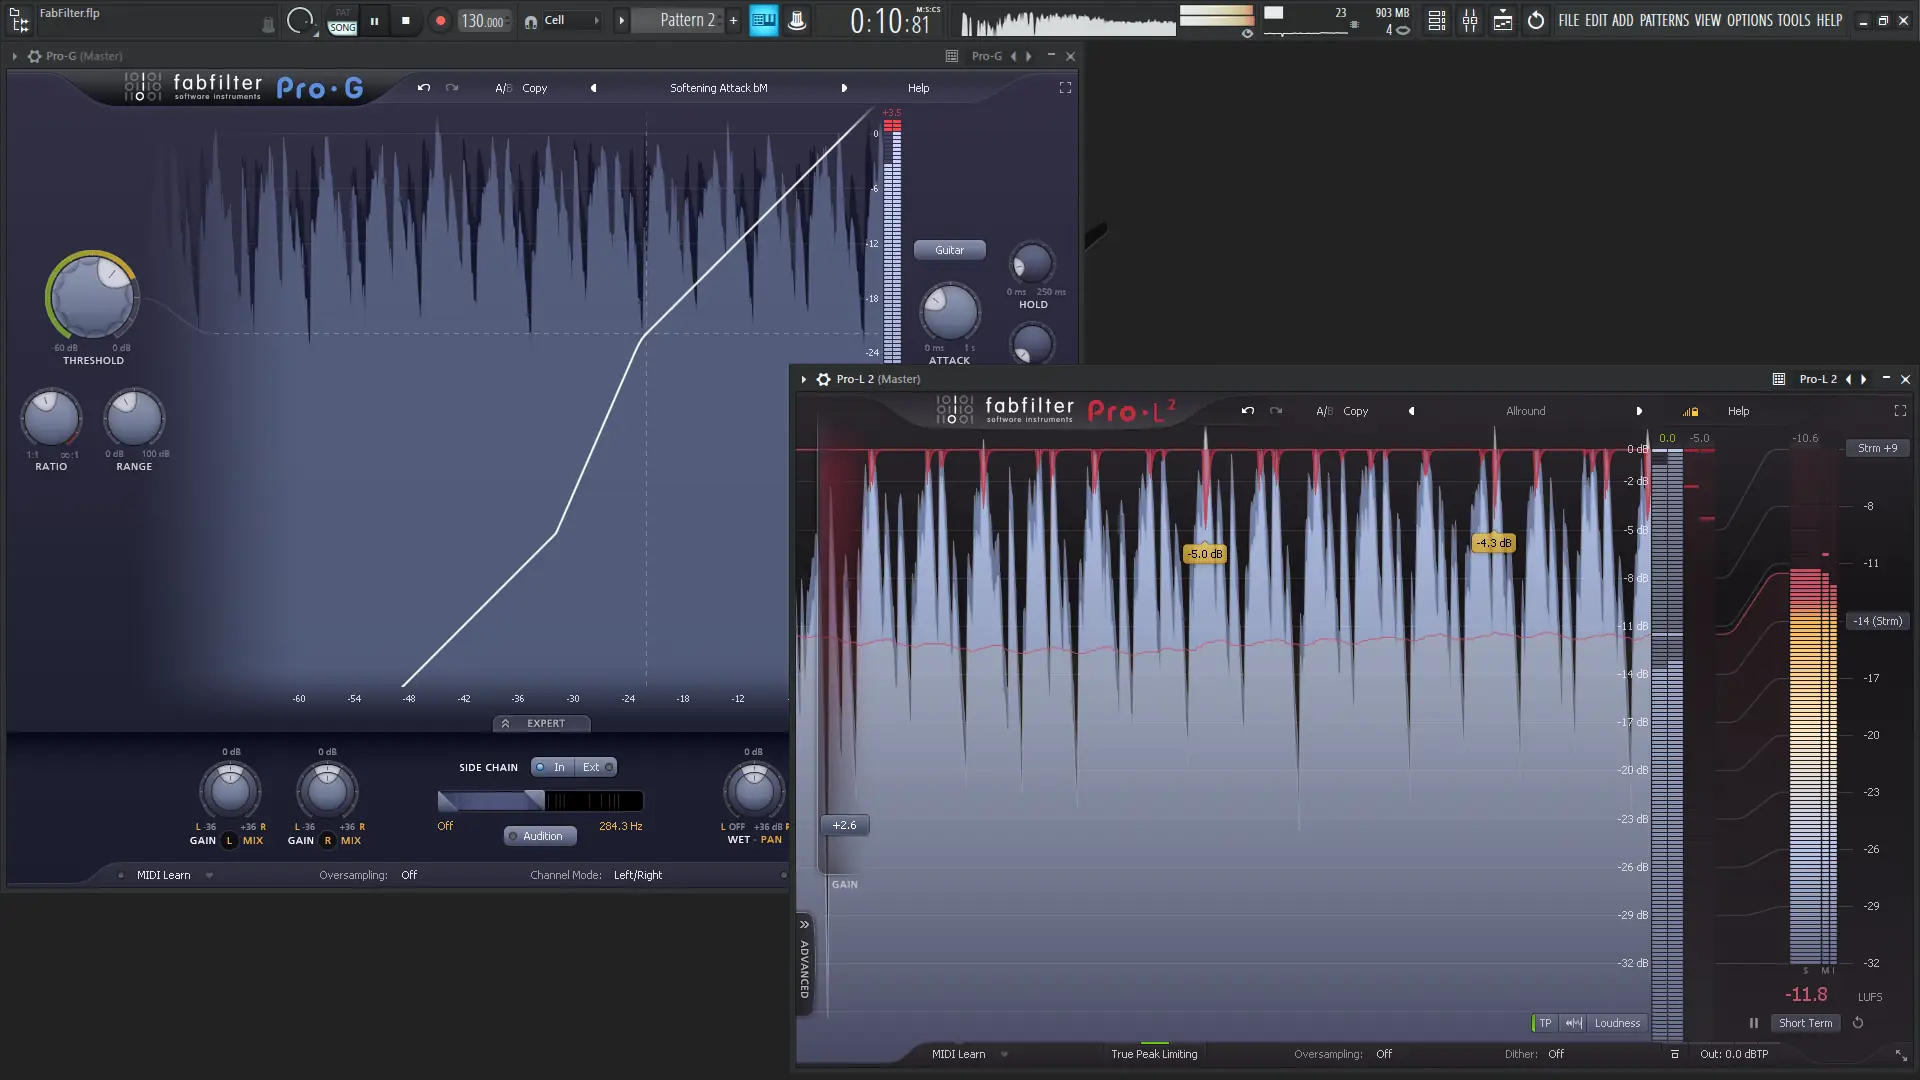Click the metronome icon in toolbar
1920x1080 pixels.
point(797,20)
